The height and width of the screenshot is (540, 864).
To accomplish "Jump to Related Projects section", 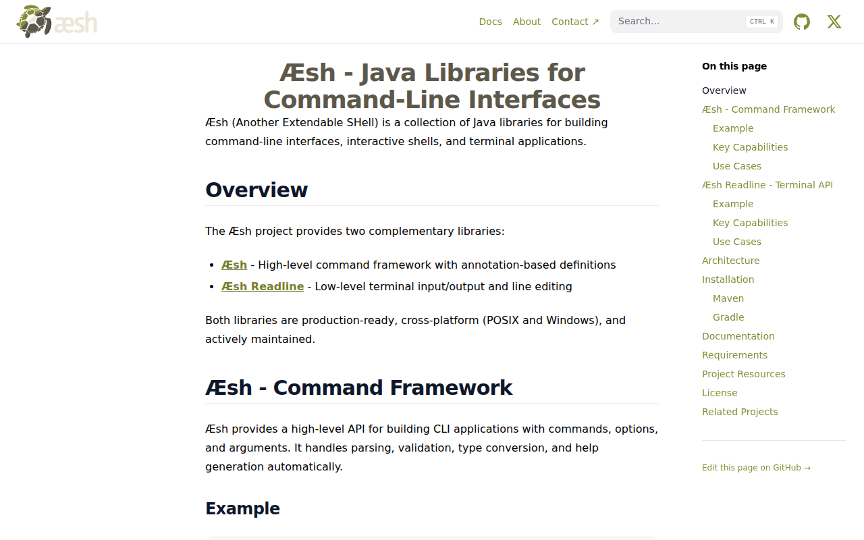I will pyautogui.click(x=739, y=412).
